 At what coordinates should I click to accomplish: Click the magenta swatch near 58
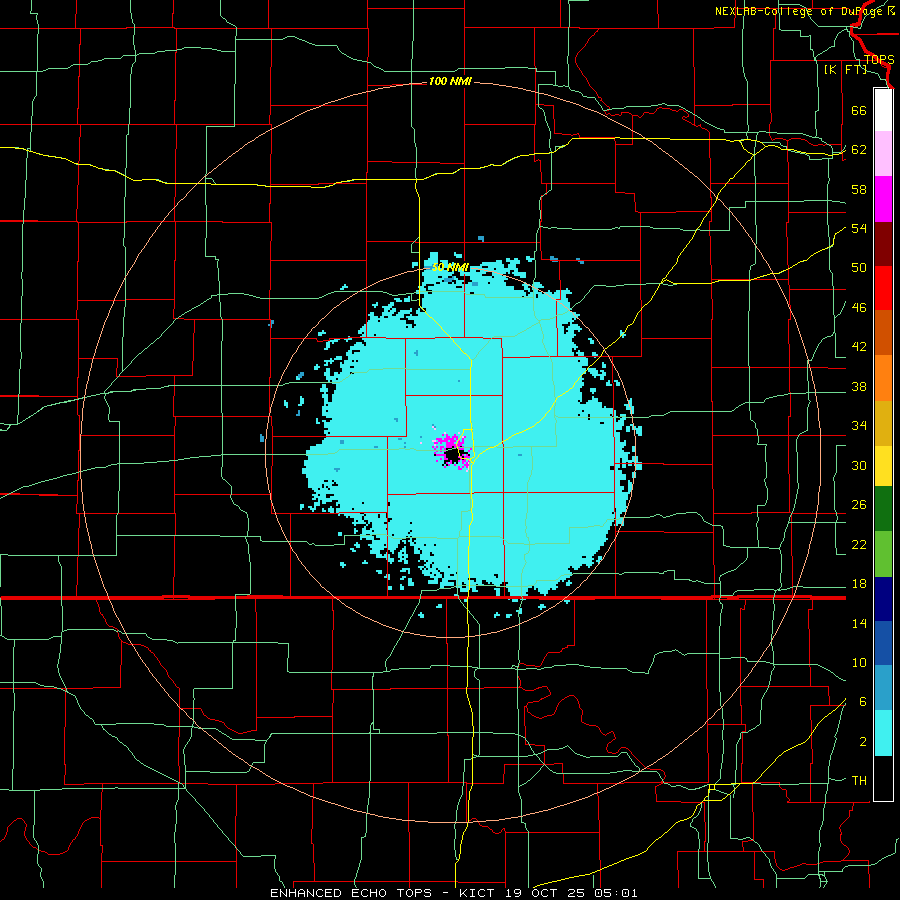(x=883, y=199)
